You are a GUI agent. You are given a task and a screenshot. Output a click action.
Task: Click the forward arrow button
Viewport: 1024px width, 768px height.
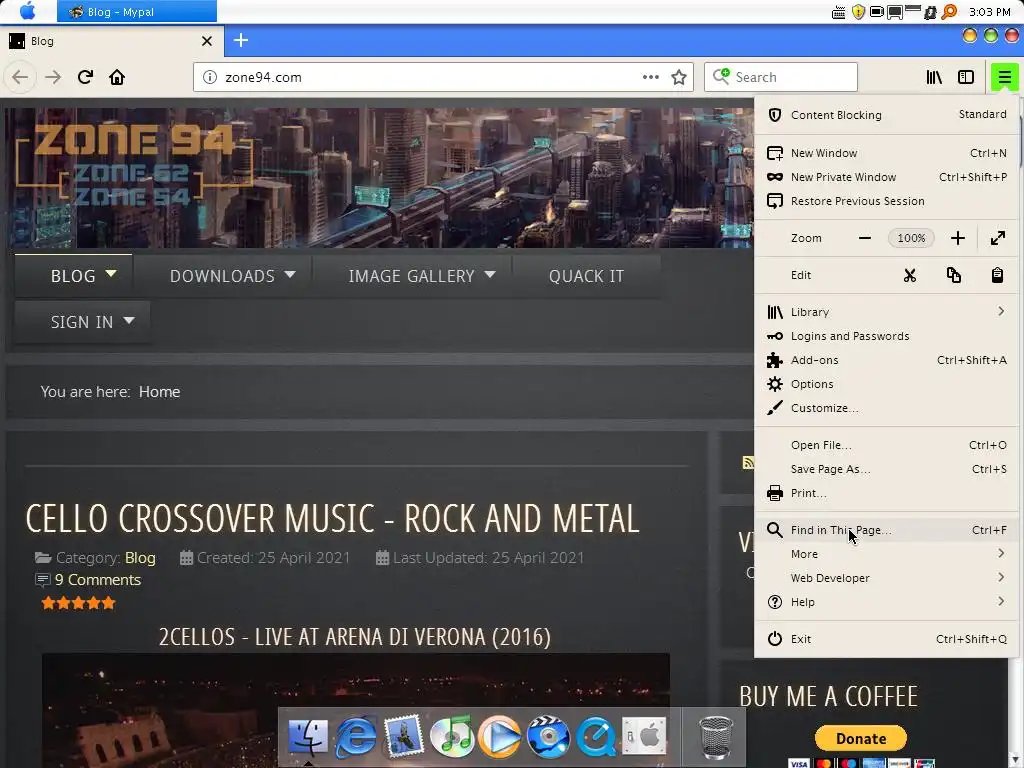click(53, 77)
